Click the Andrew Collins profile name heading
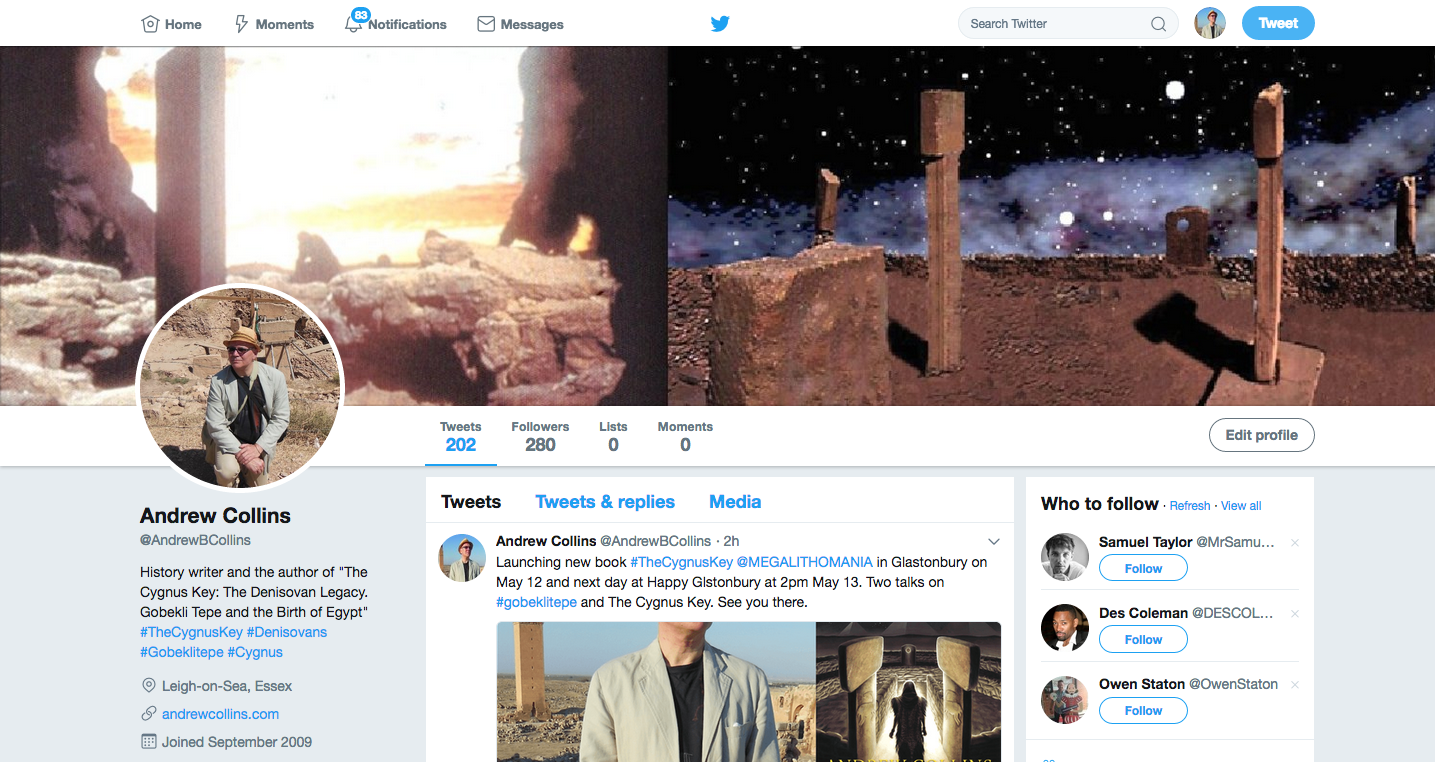Viewport: 1435px width, 762px height. tap(215, 516)
